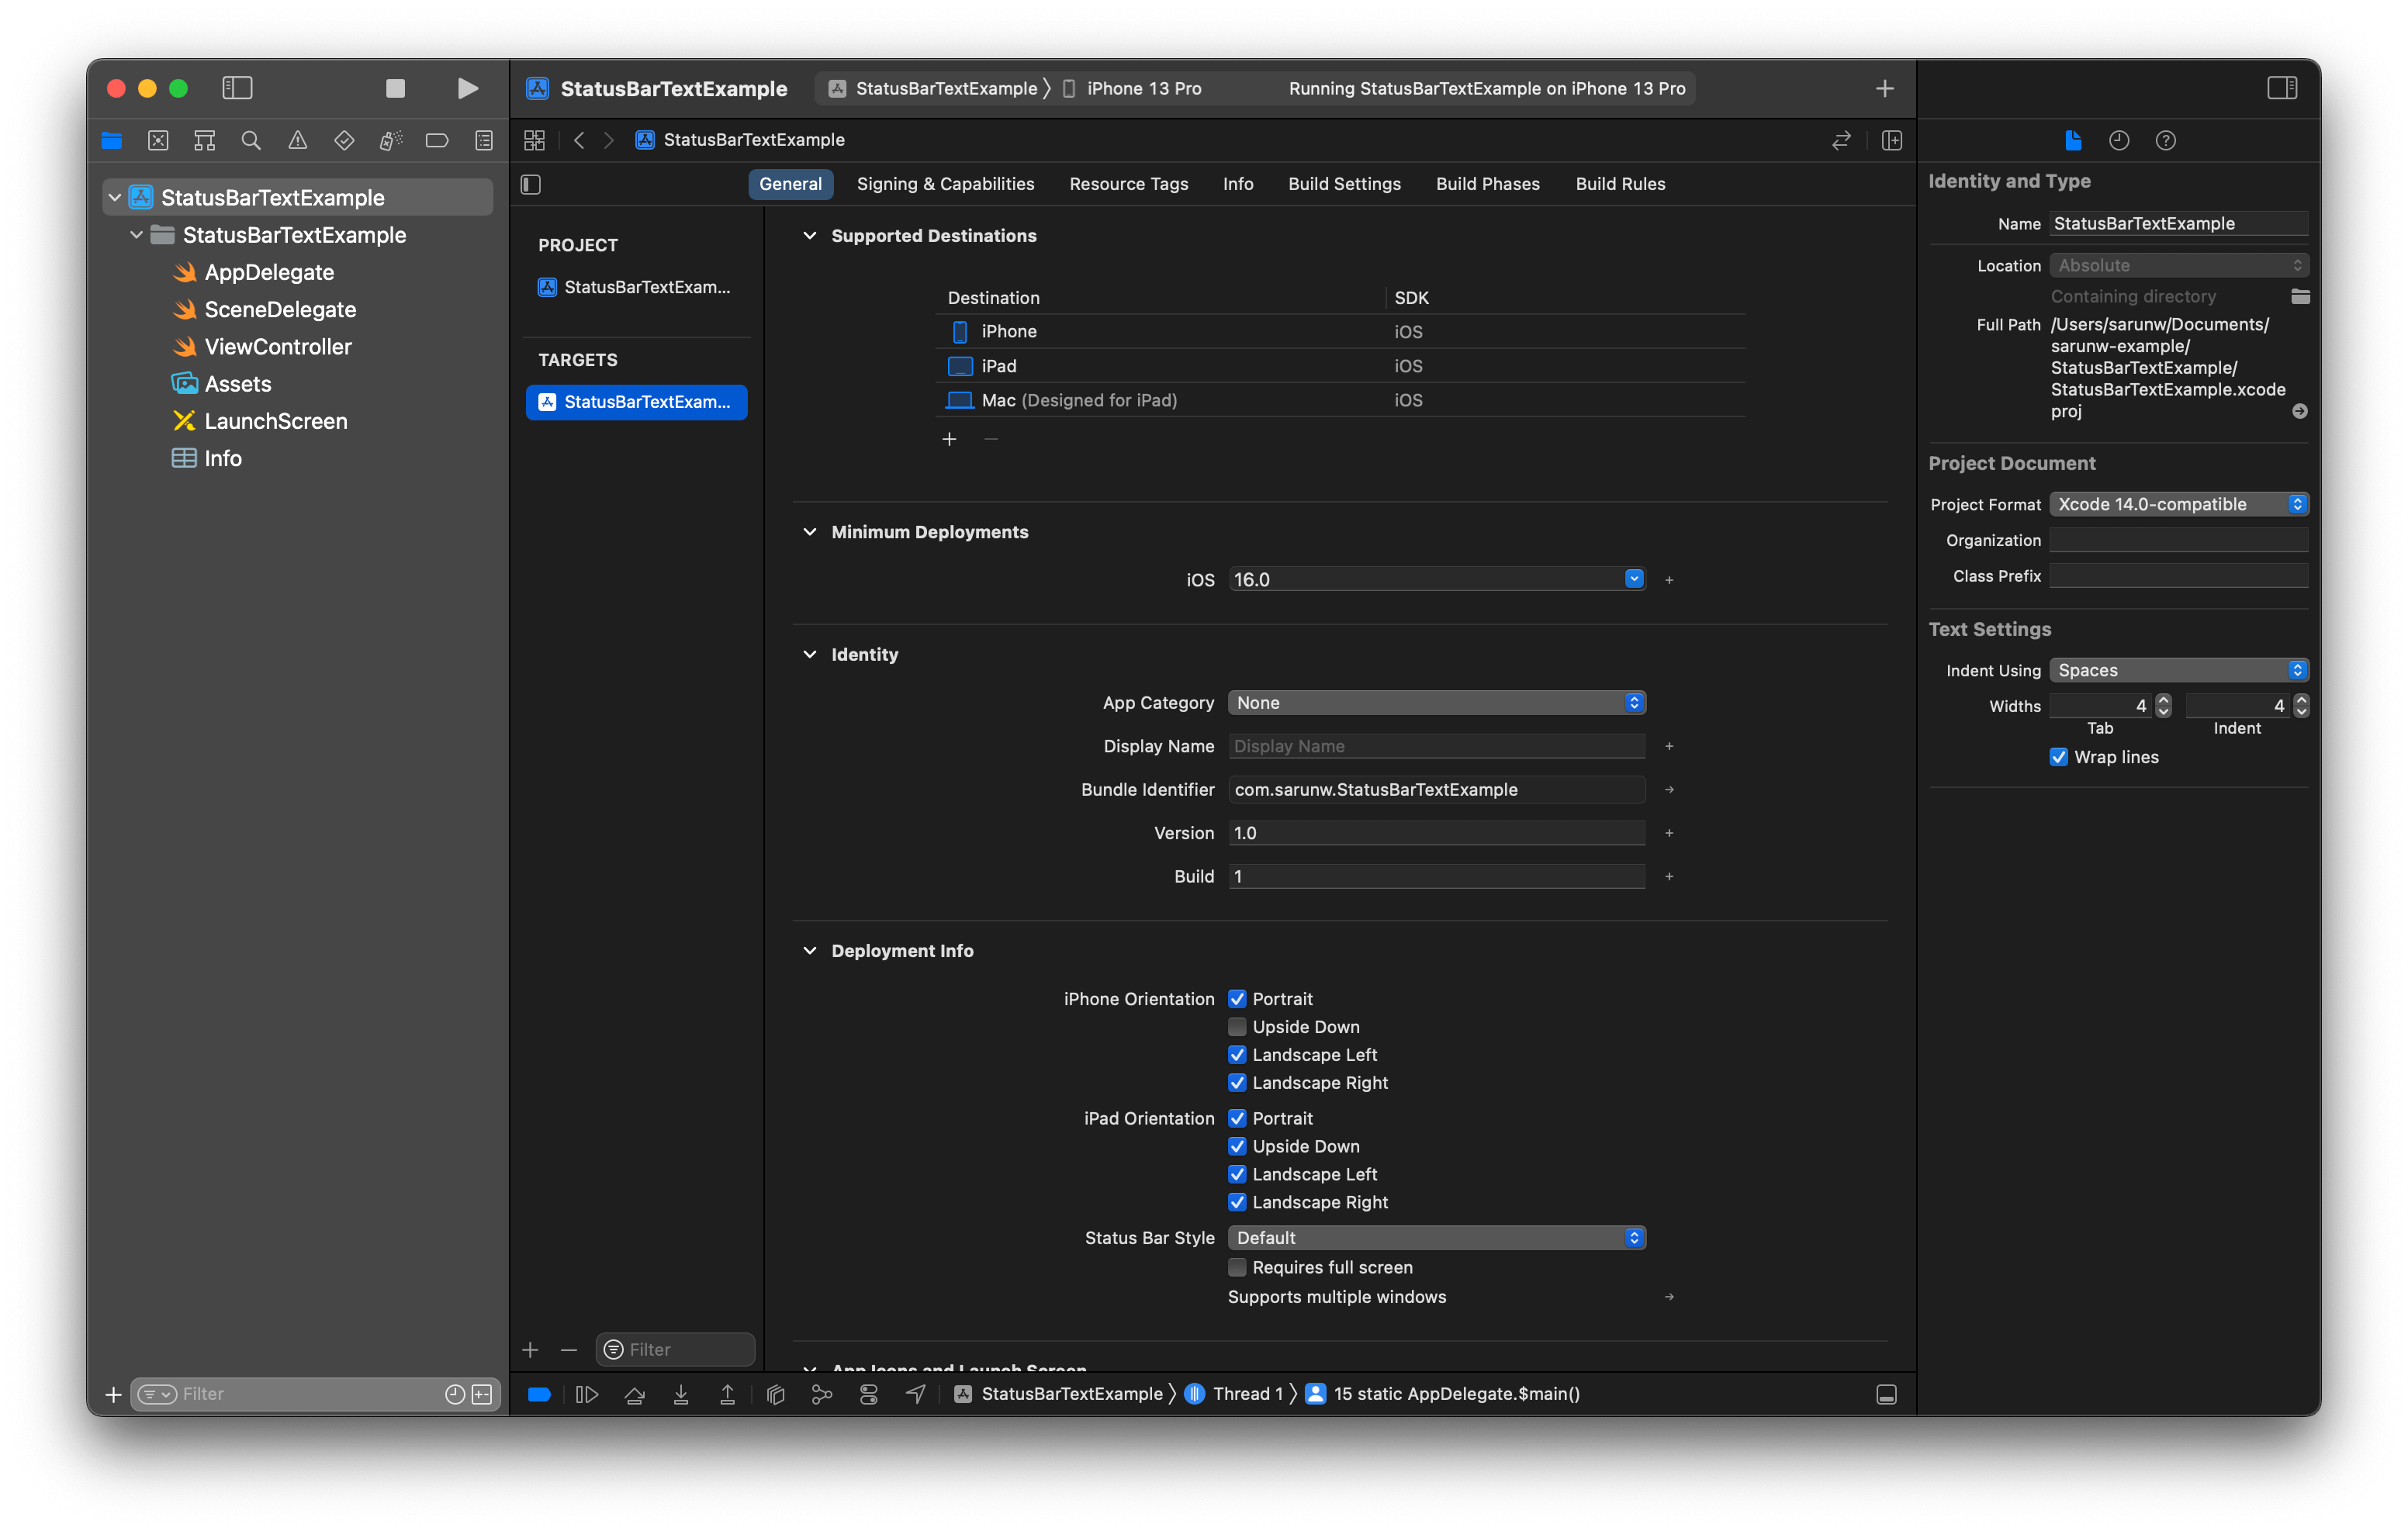This screenshot has width=2408, height=1531.
Task: Open the App Category dropdown
Action: click(x=1436, y=703)
